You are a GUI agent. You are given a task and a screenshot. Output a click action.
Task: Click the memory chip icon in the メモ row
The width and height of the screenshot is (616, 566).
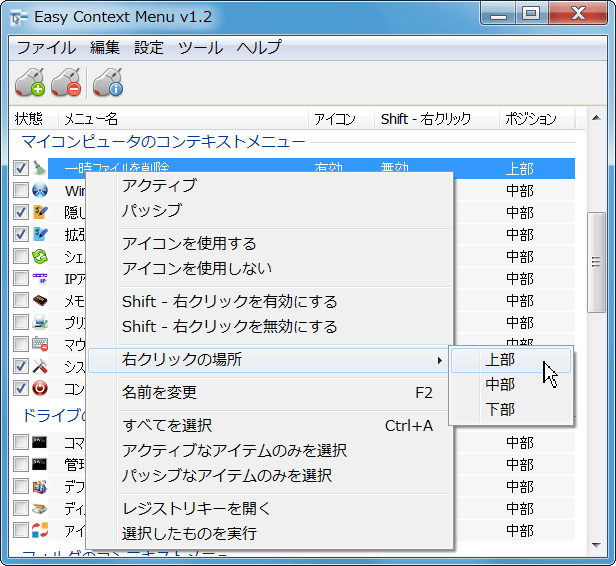pos(40,300)
